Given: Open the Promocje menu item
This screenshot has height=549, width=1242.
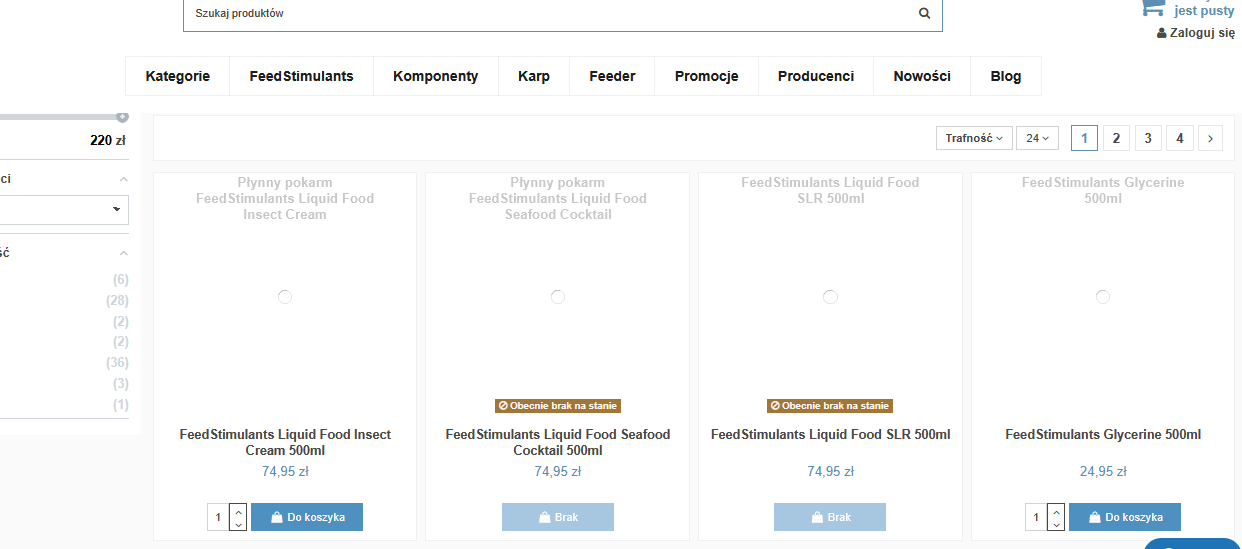Looking at the screenshot, I should click(706, 76).
